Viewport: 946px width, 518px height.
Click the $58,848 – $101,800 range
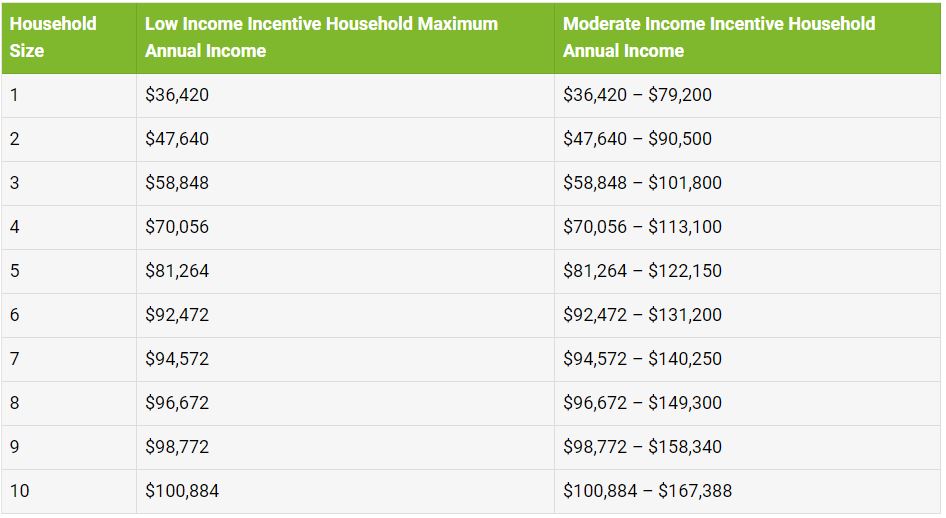[x=642, y=183]
